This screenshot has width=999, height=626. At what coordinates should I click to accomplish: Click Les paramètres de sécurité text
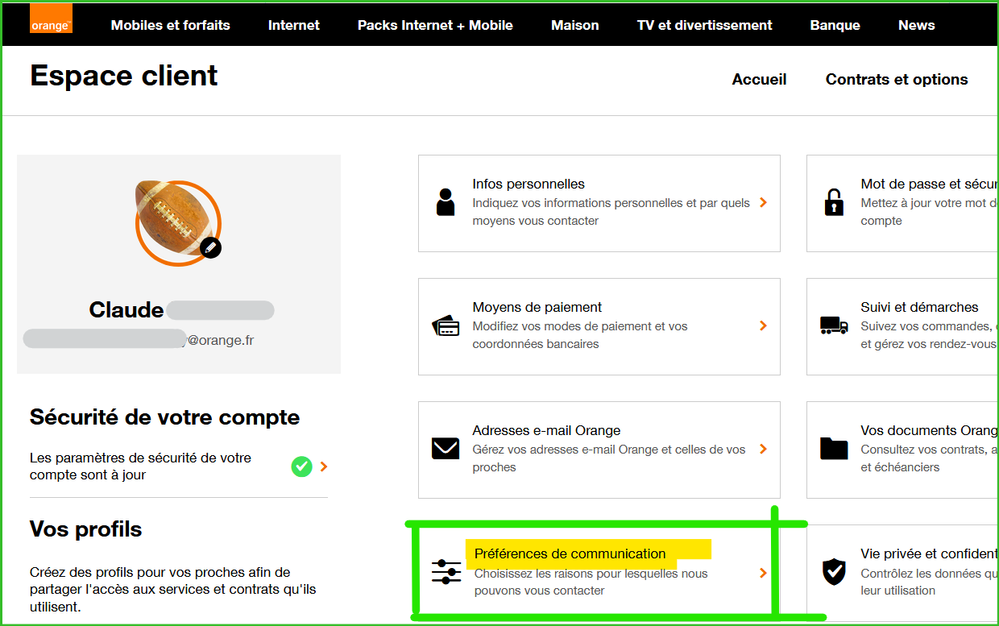pyautogui.click(x=140, y=466)
